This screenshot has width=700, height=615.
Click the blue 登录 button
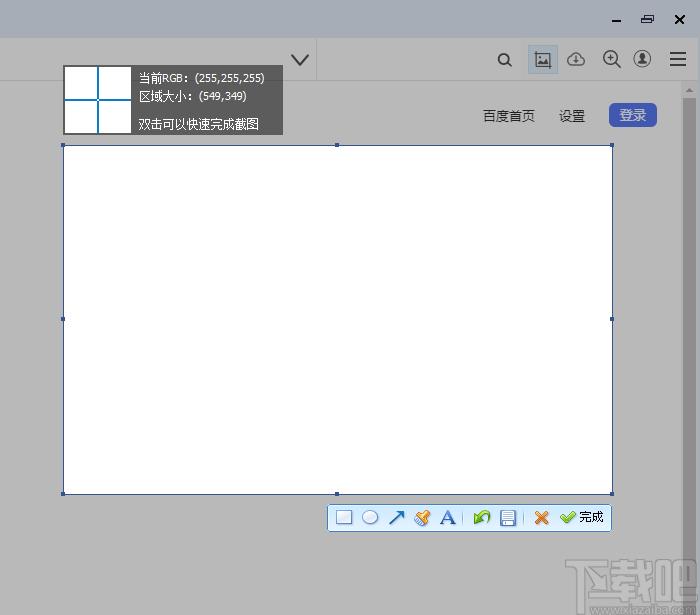(x=633, y=115)
